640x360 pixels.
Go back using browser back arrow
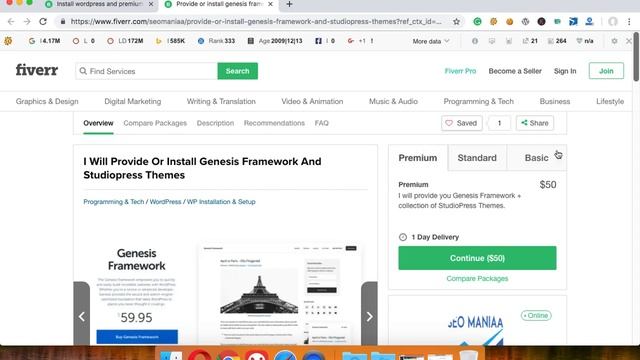[x=11, y=22]
